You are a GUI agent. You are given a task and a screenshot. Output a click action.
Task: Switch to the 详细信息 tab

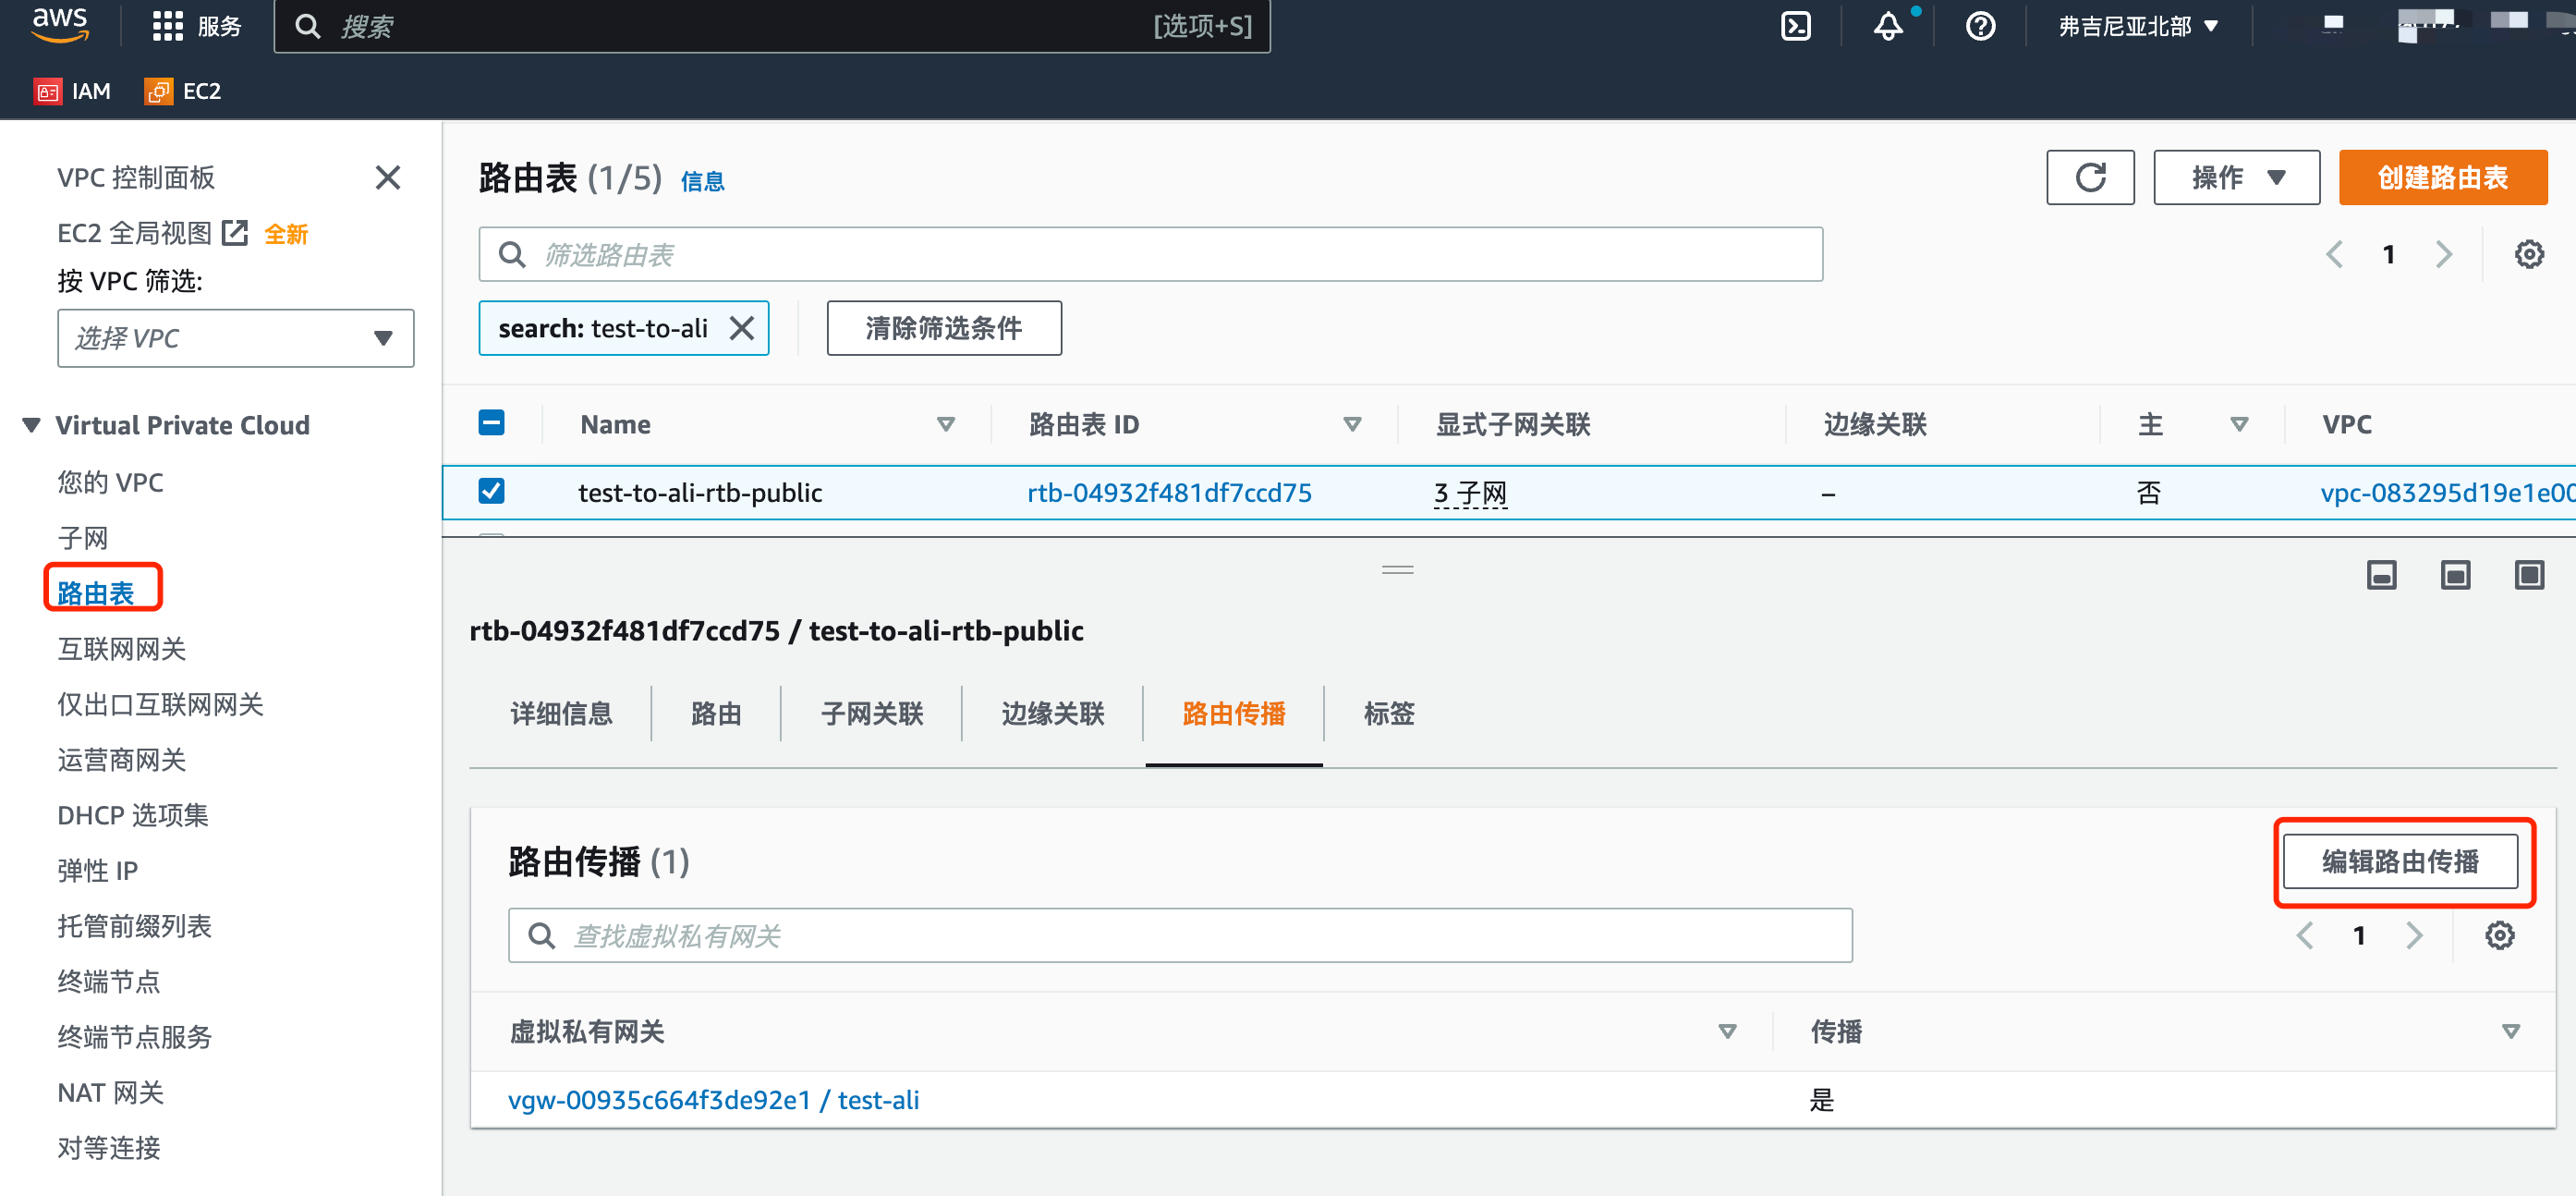561,714
